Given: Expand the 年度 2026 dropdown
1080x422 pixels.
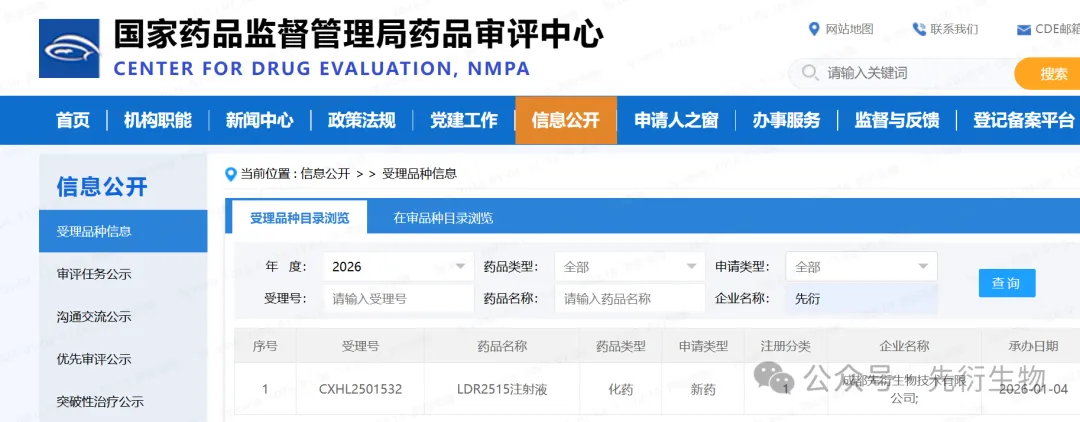Looking at the screenshot, I should click(460, 267).
